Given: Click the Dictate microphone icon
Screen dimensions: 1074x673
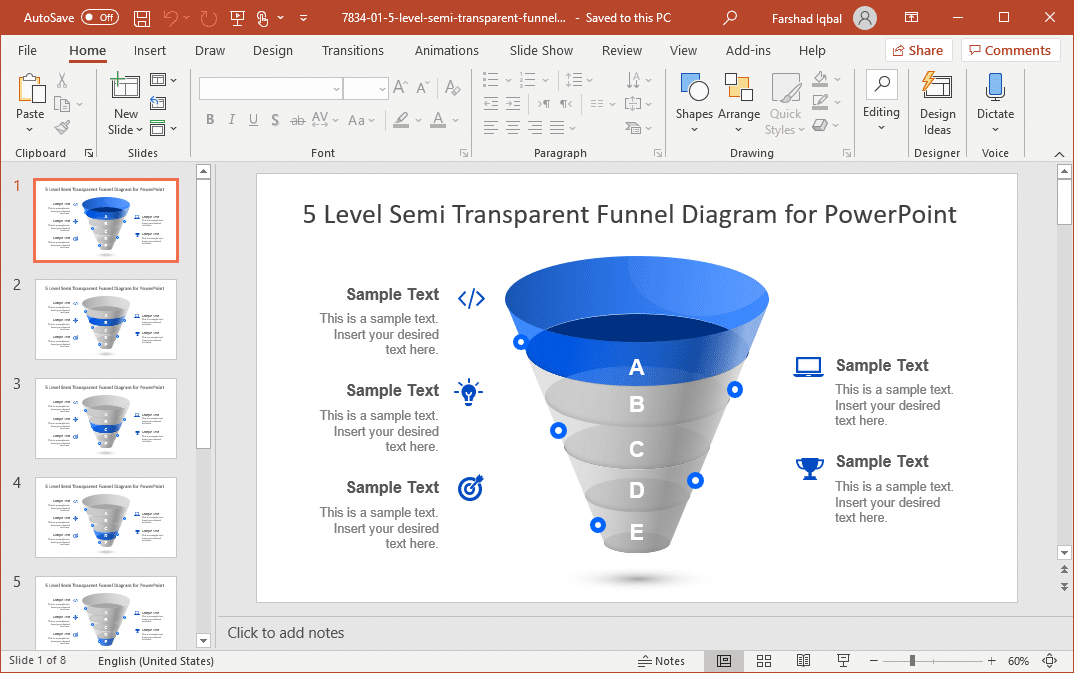Looking at the screenshot, I should (995, 89).
